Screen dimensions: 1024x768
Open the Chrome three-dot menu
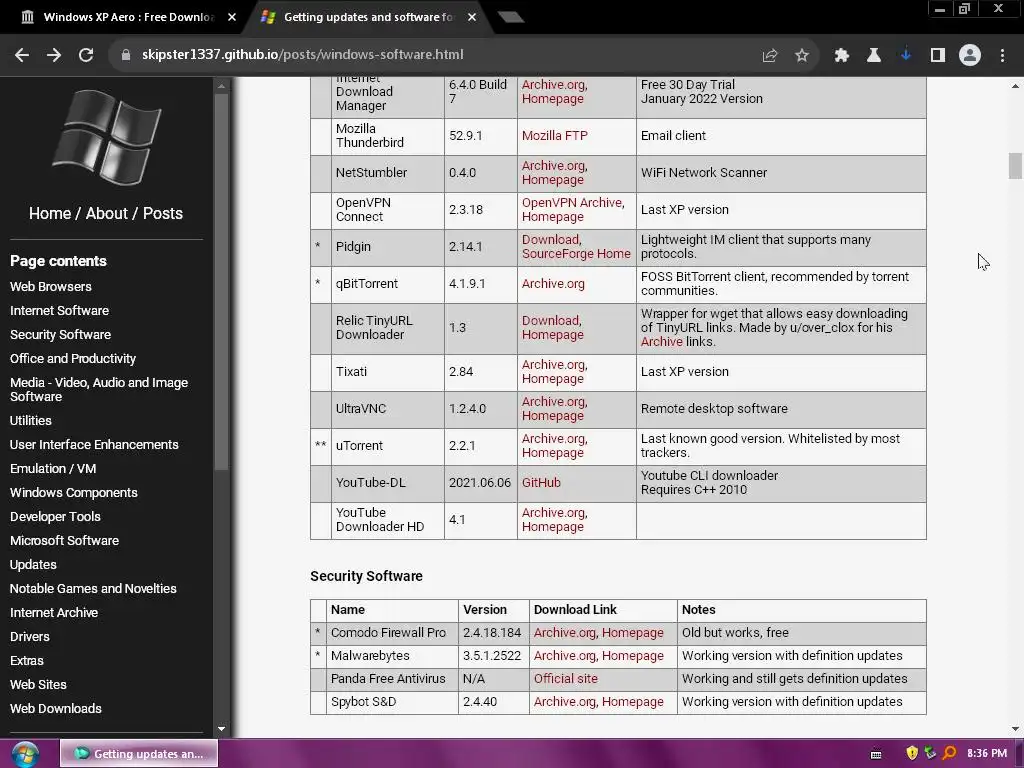1002,56
